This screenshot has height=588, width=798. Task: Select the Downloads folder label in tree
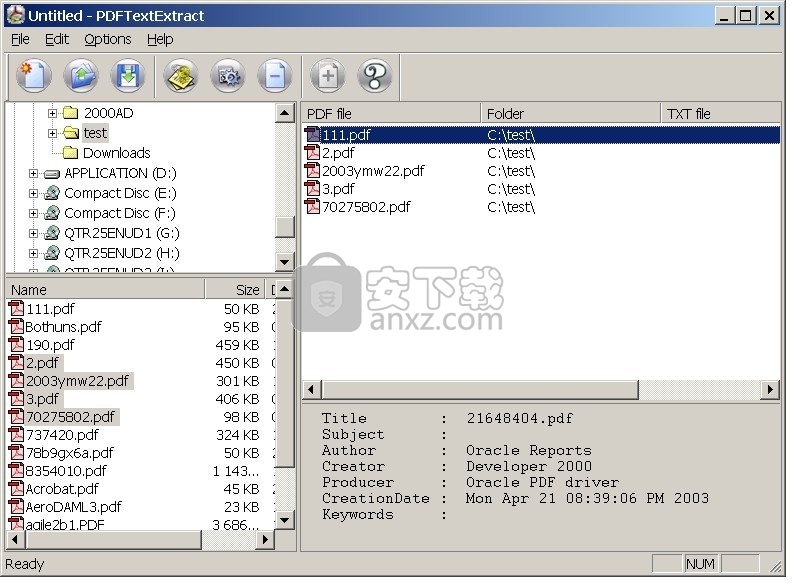(x=117, y=153)
